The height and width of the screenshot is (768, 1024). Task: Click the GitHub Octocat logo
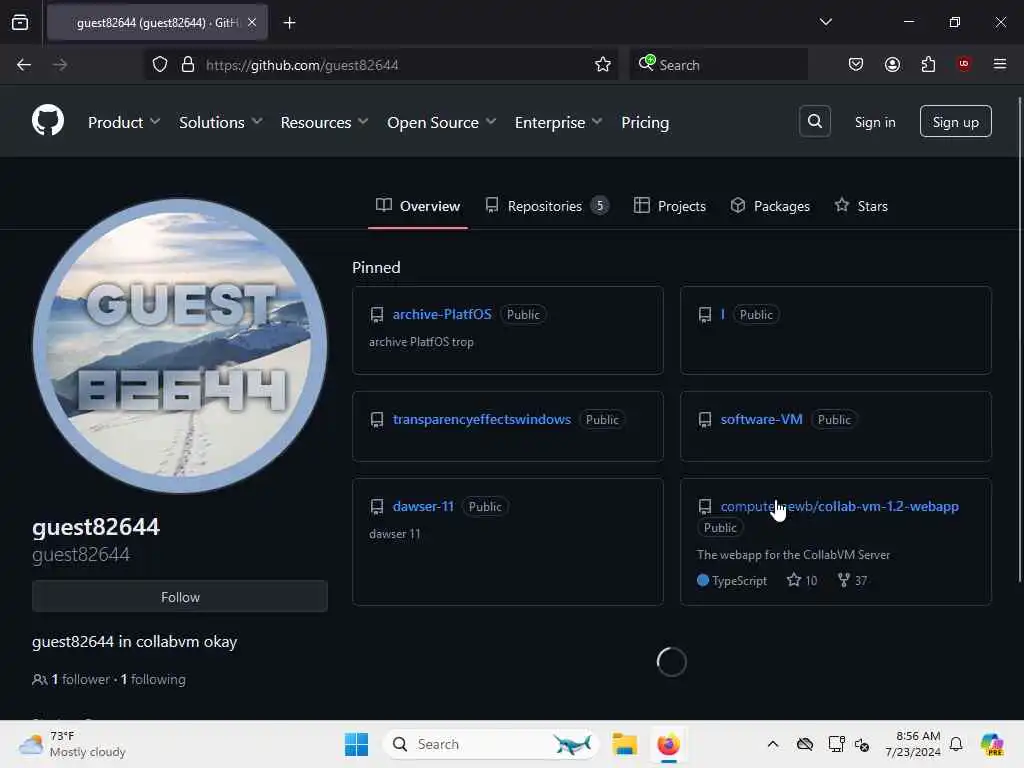coord(48,121)
